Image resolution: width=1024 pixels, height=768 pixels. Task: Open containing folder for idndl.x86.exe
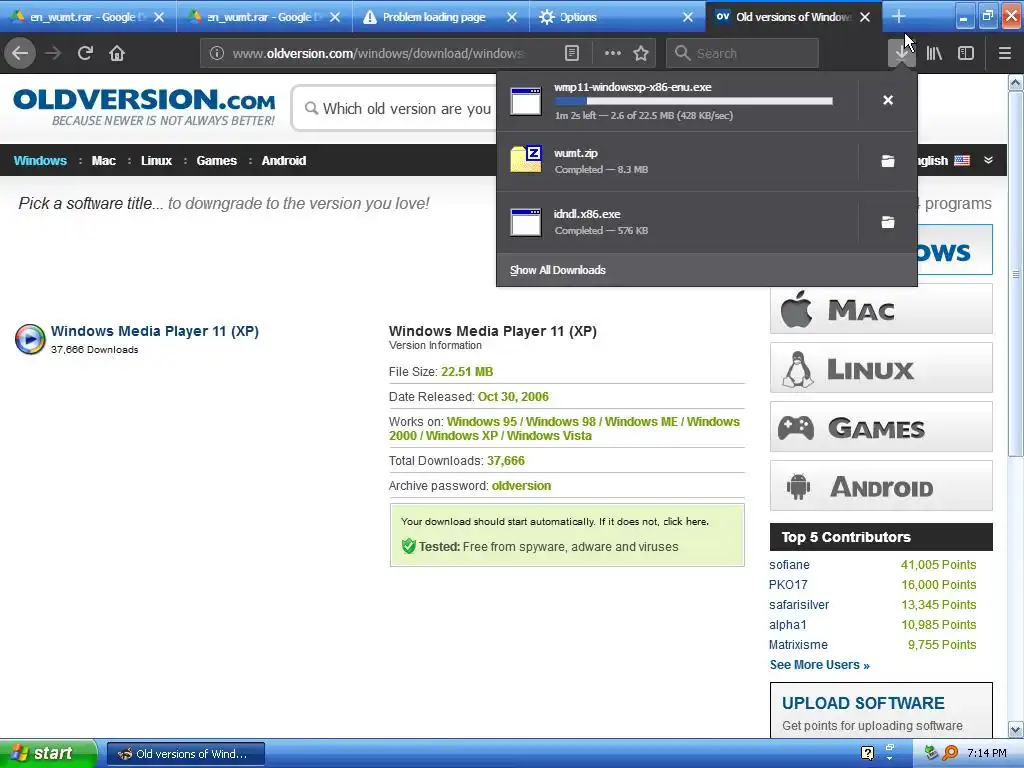[888, 223]
